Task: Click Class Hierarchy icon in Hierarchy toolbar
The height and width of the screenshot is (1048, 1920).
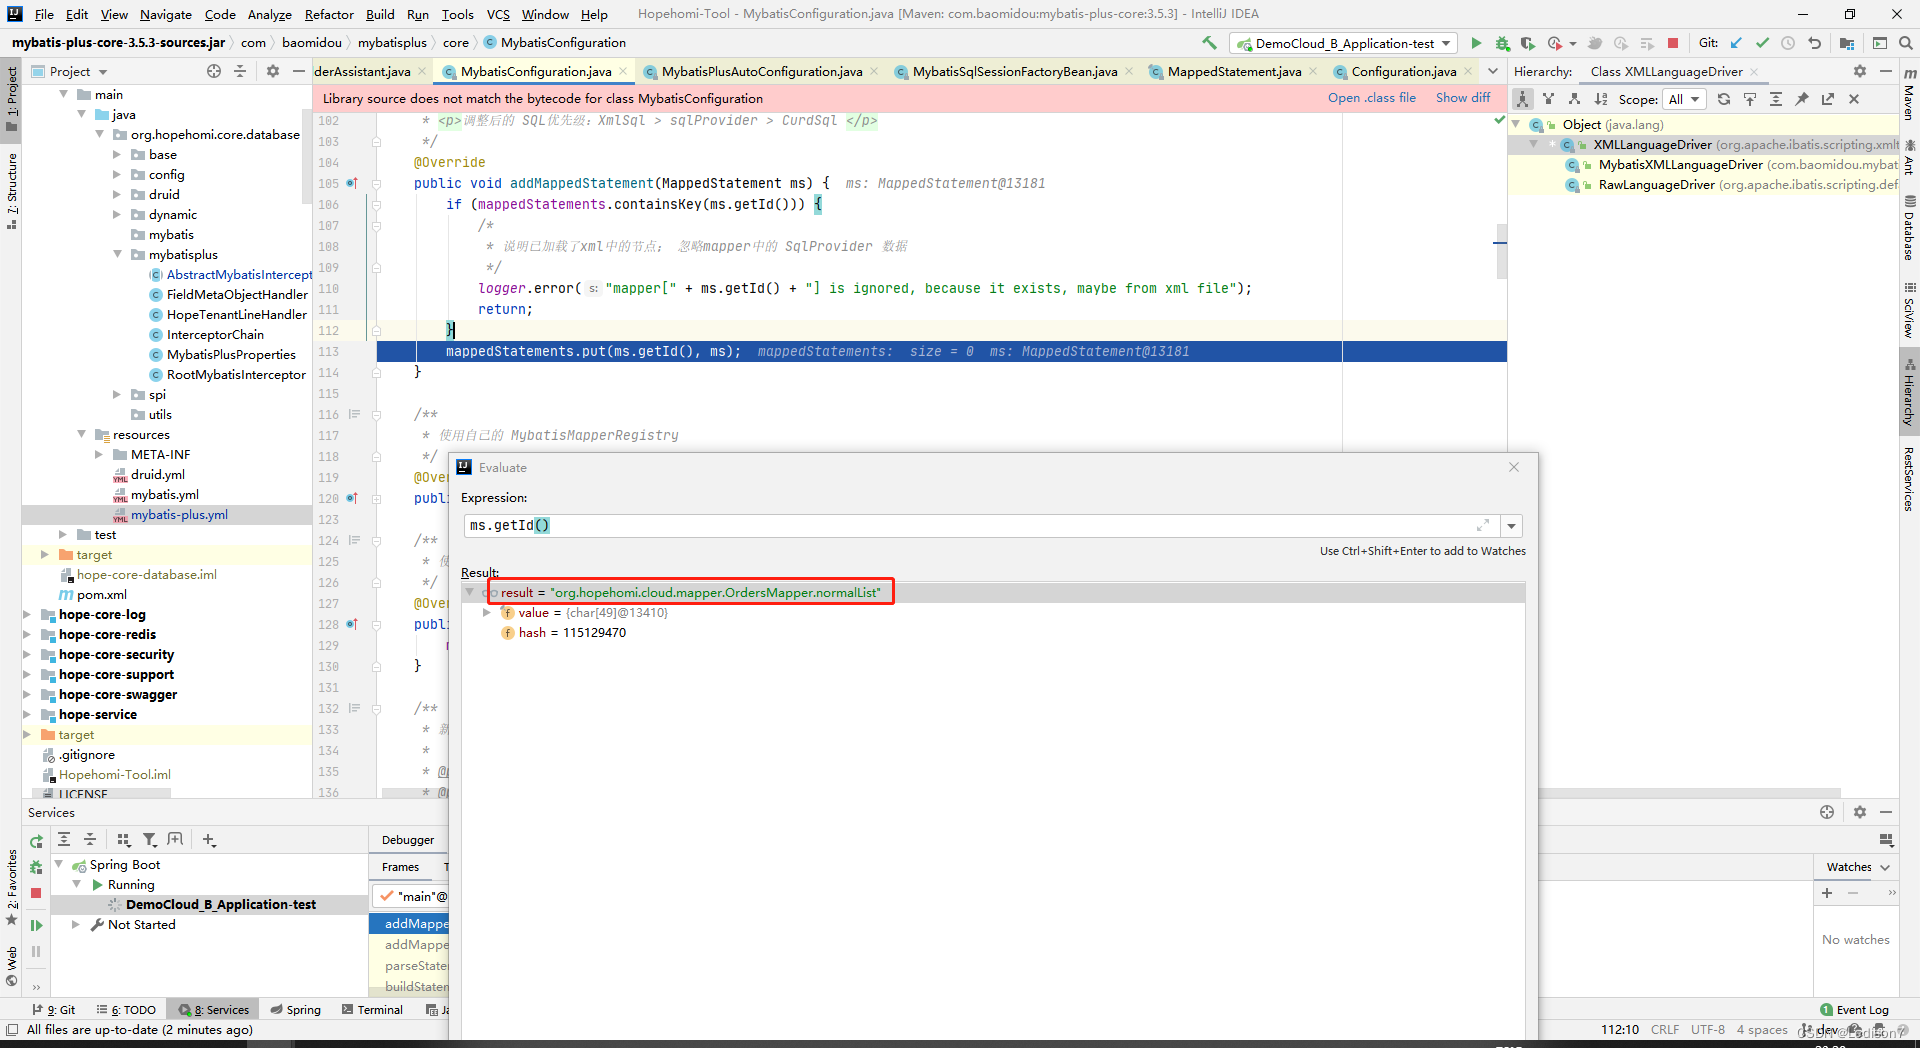Action: pyautogui.click(x=1522, y=99)
